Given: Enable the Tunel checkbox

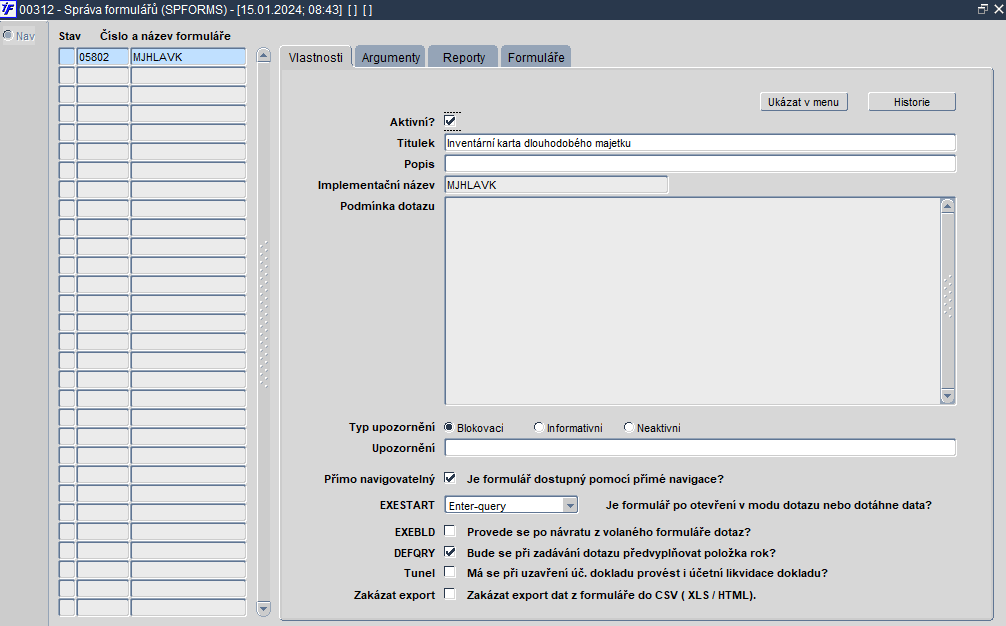Looking at the screenshot, I should click(x=450, y=572).
